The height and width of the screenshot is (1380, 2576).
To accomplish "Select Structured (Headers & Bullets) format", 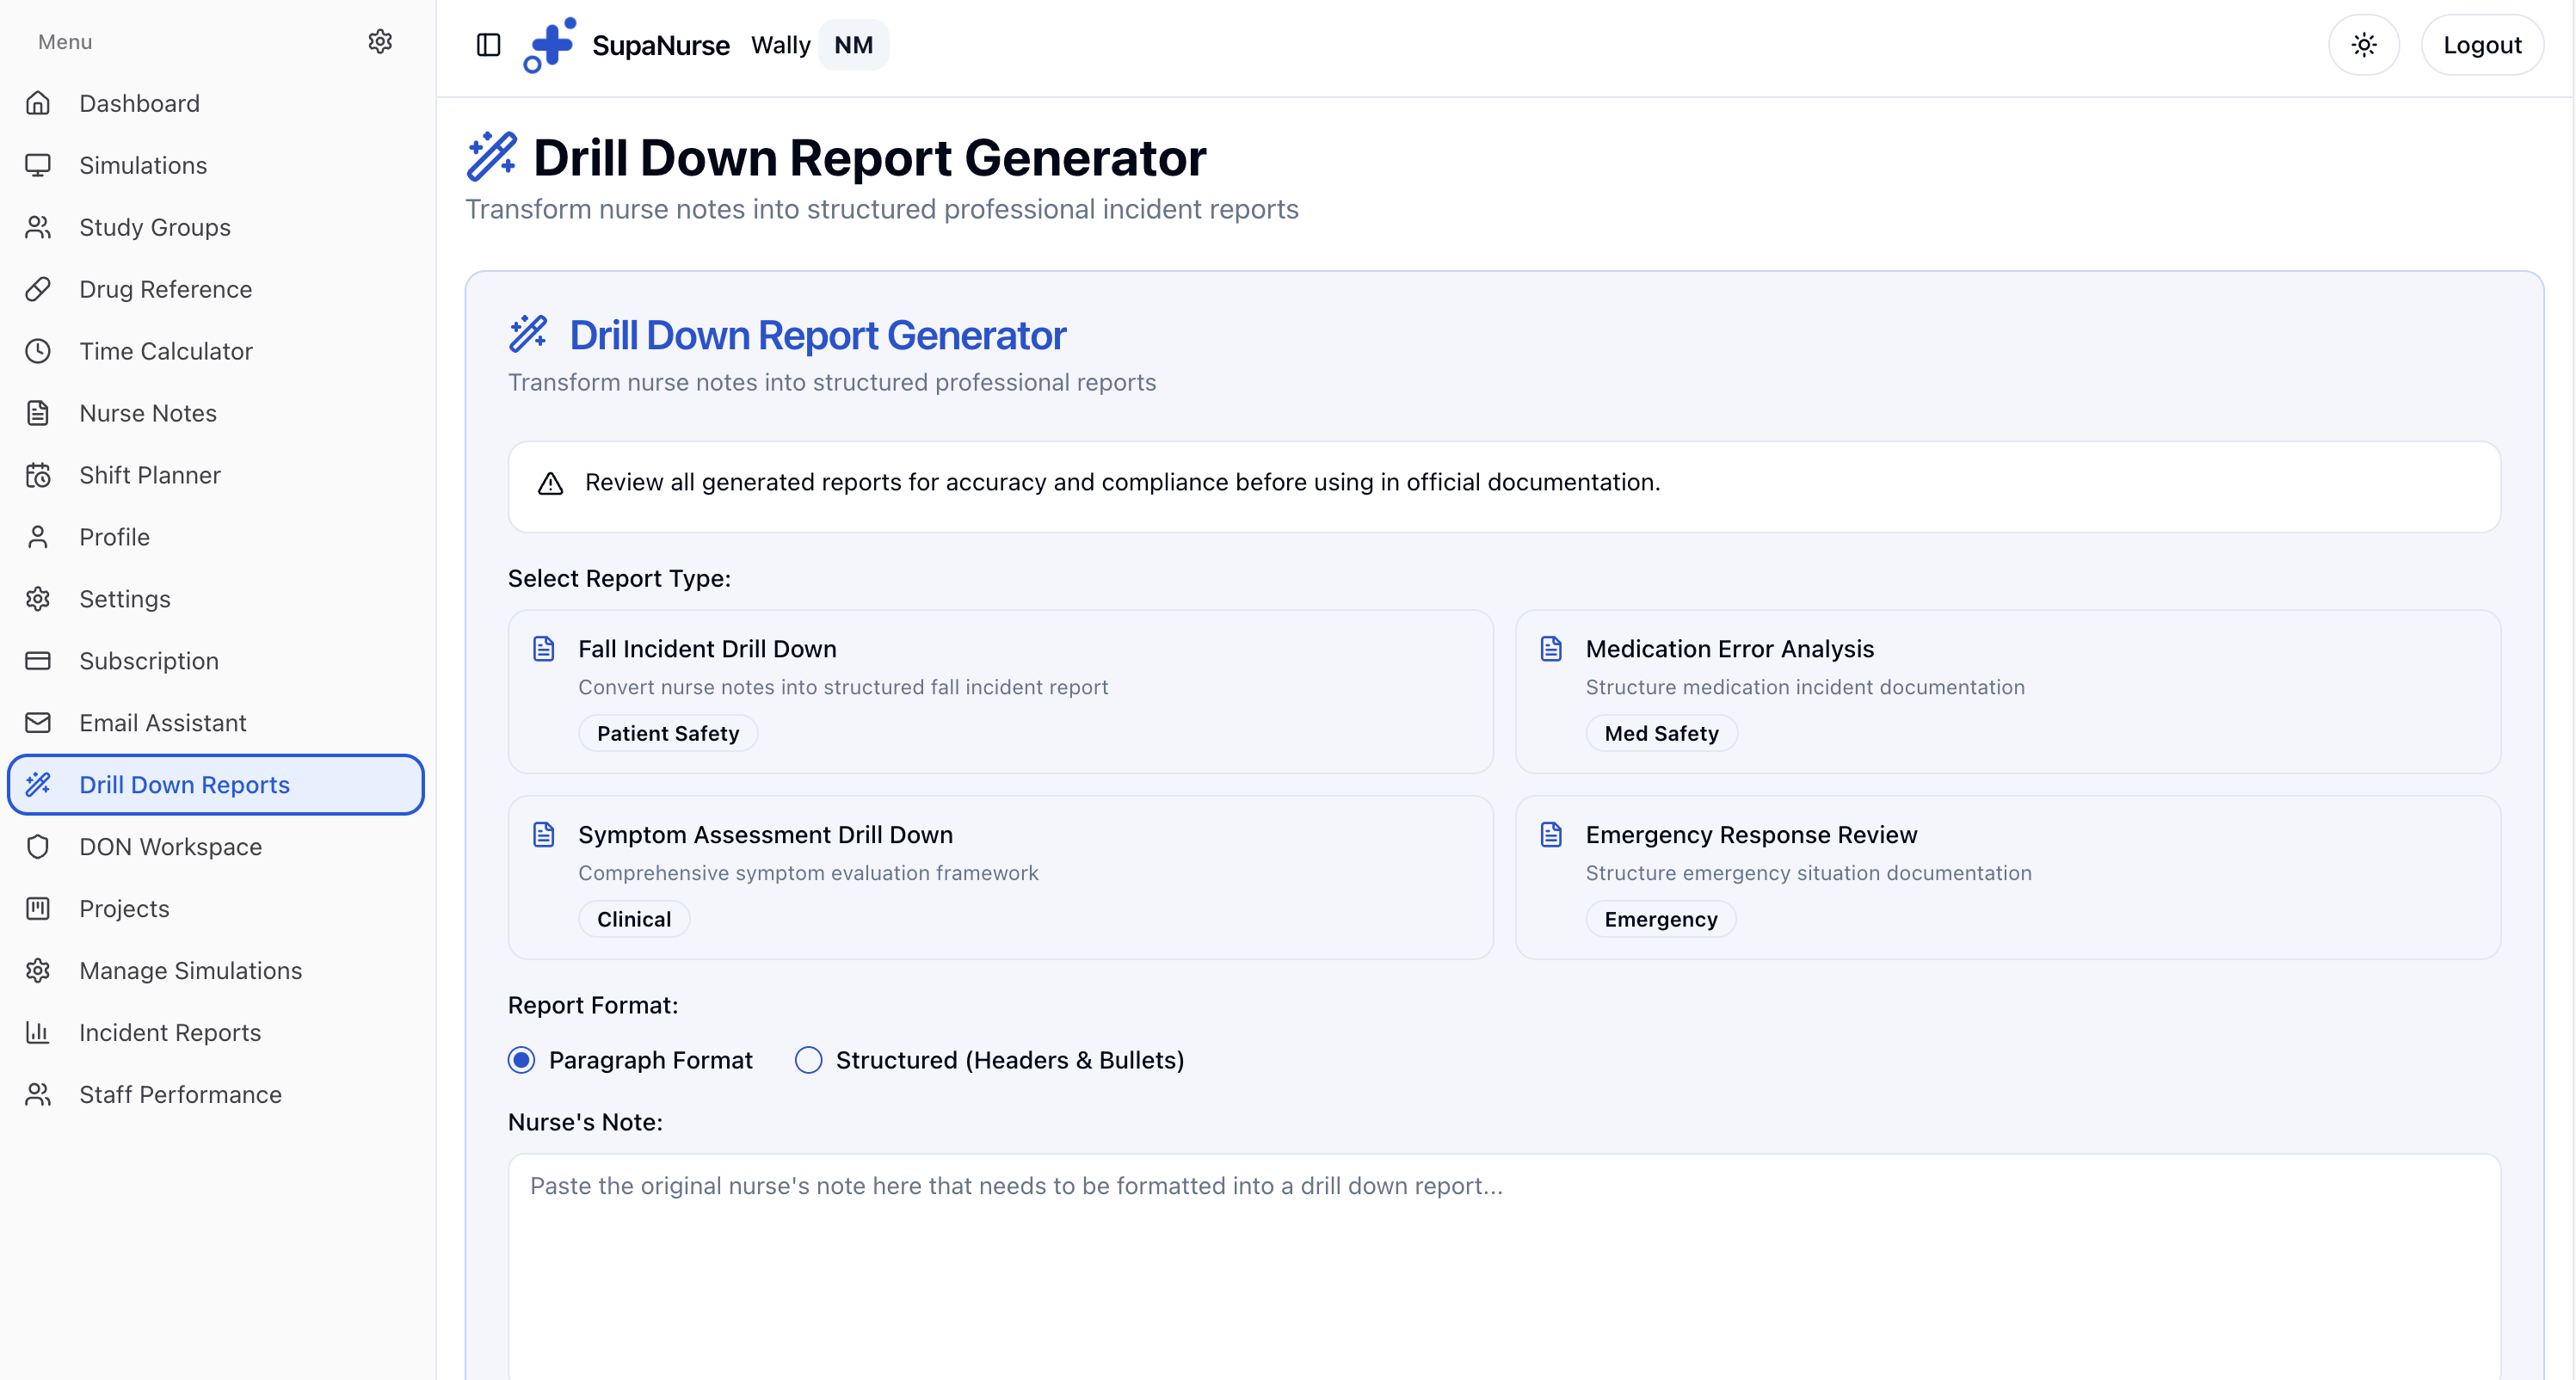I will [808, 1060].
